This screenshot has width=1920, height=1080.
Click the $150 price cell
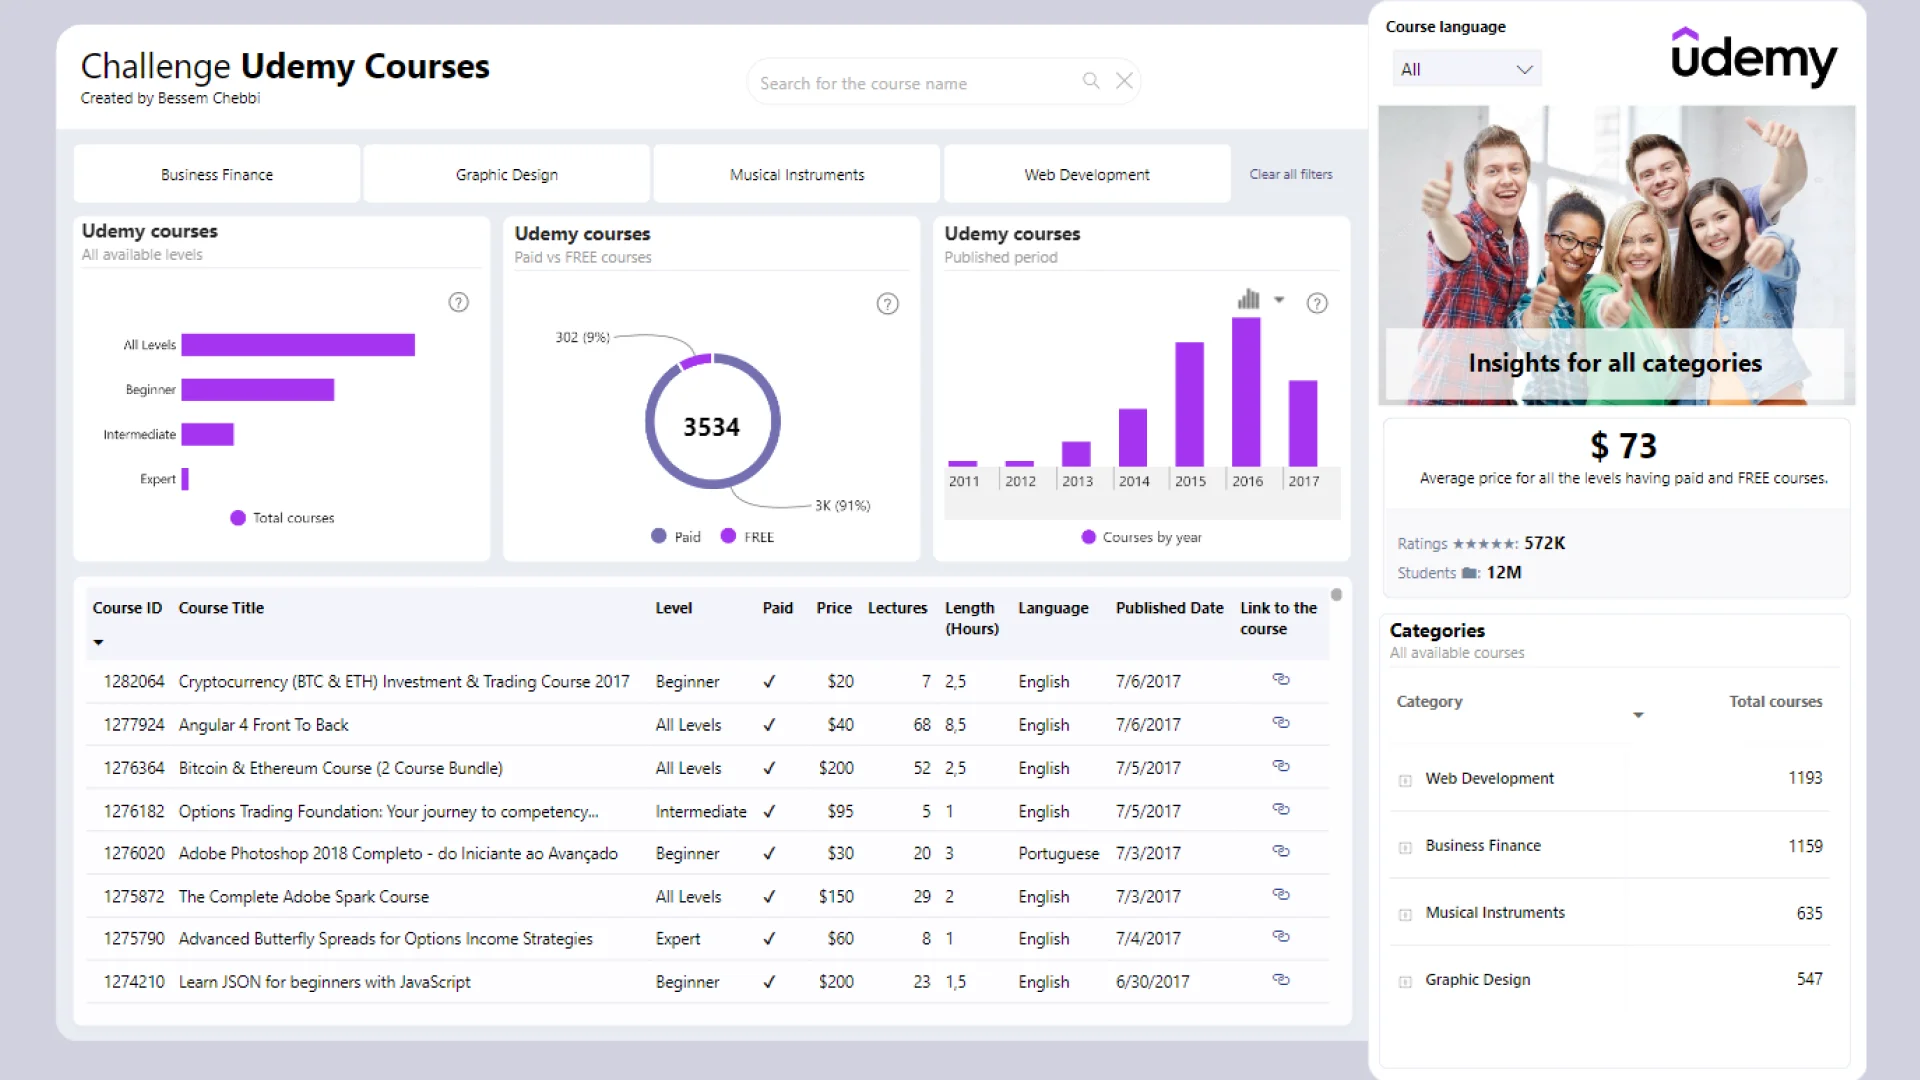[836, 897]
